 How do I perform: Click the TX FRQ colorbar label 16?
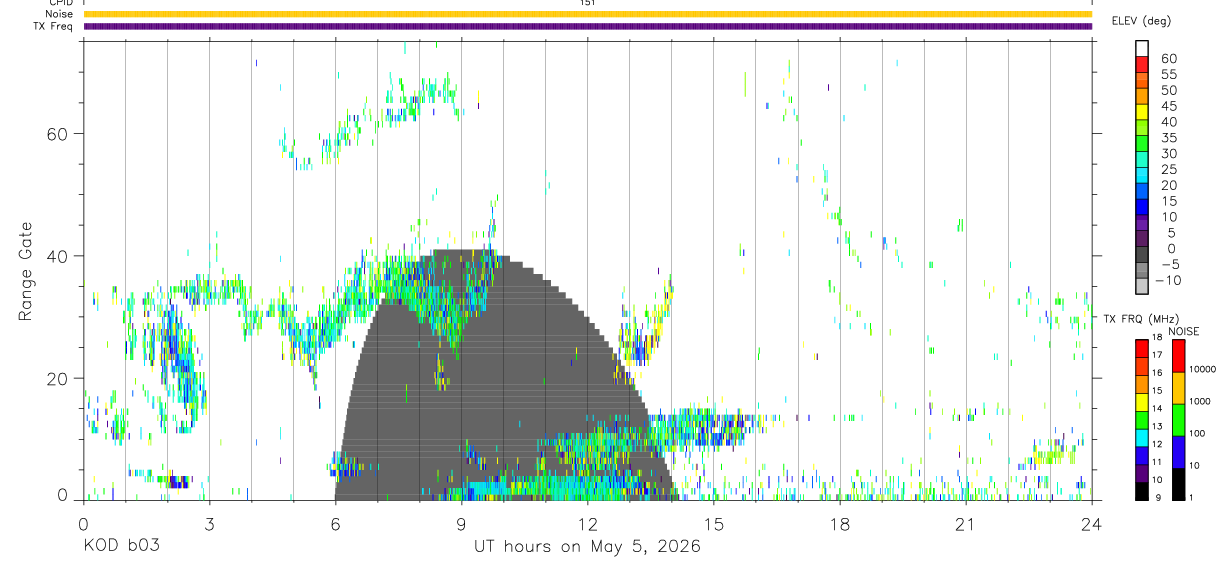point(1157,373)
